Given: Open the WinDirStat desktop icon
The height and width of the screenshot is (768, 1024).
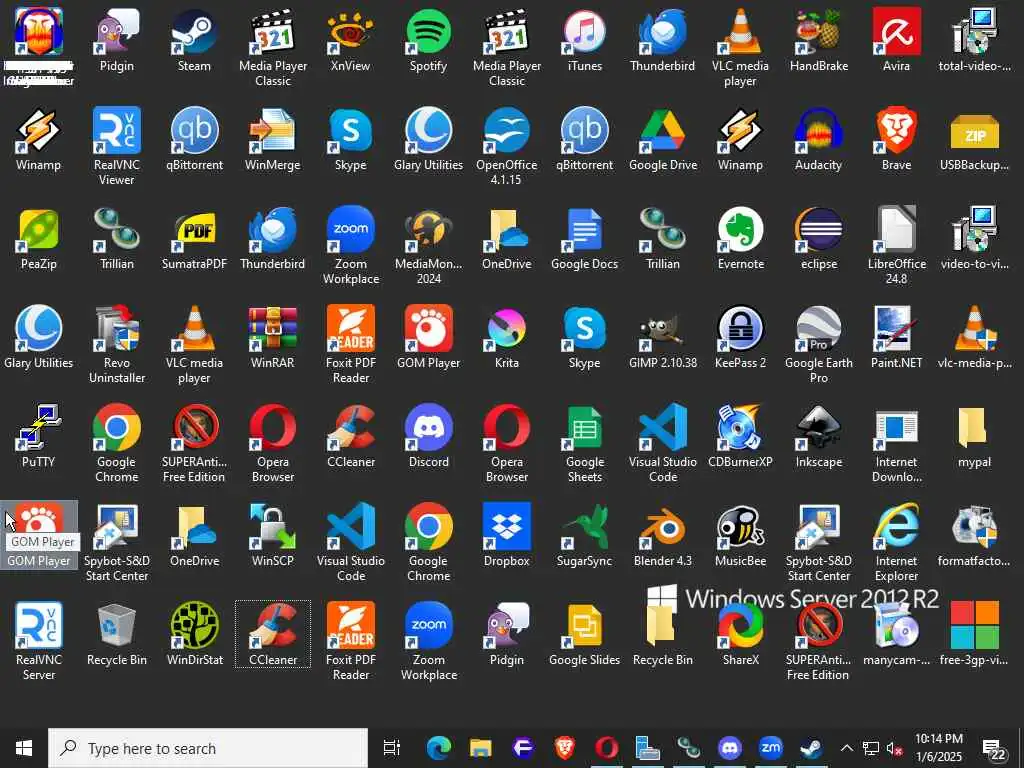Looking at the screenshot, I should pyautogui.click(x=195, y=635).
